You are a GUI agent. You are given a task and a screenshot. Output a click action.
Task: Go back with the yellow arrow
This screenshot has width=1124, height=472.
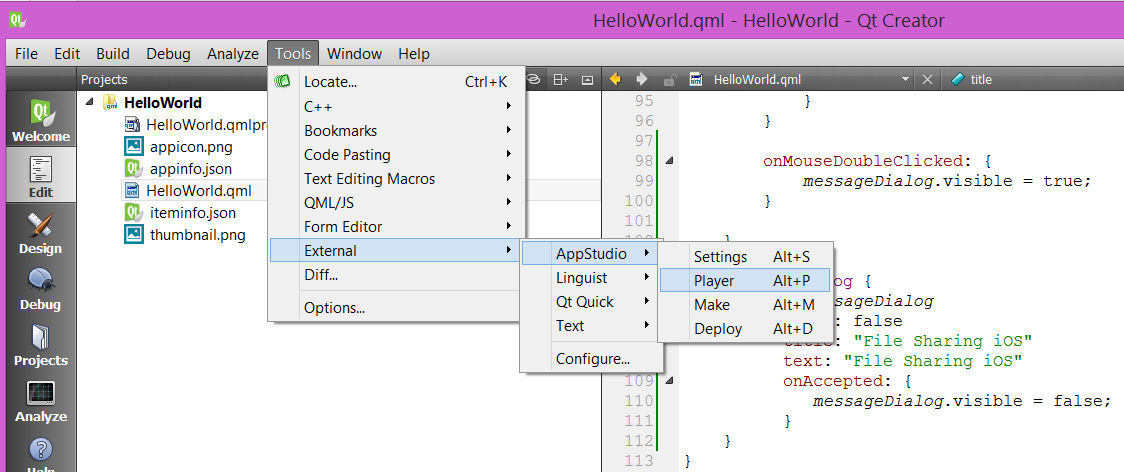tap(615, 79)
